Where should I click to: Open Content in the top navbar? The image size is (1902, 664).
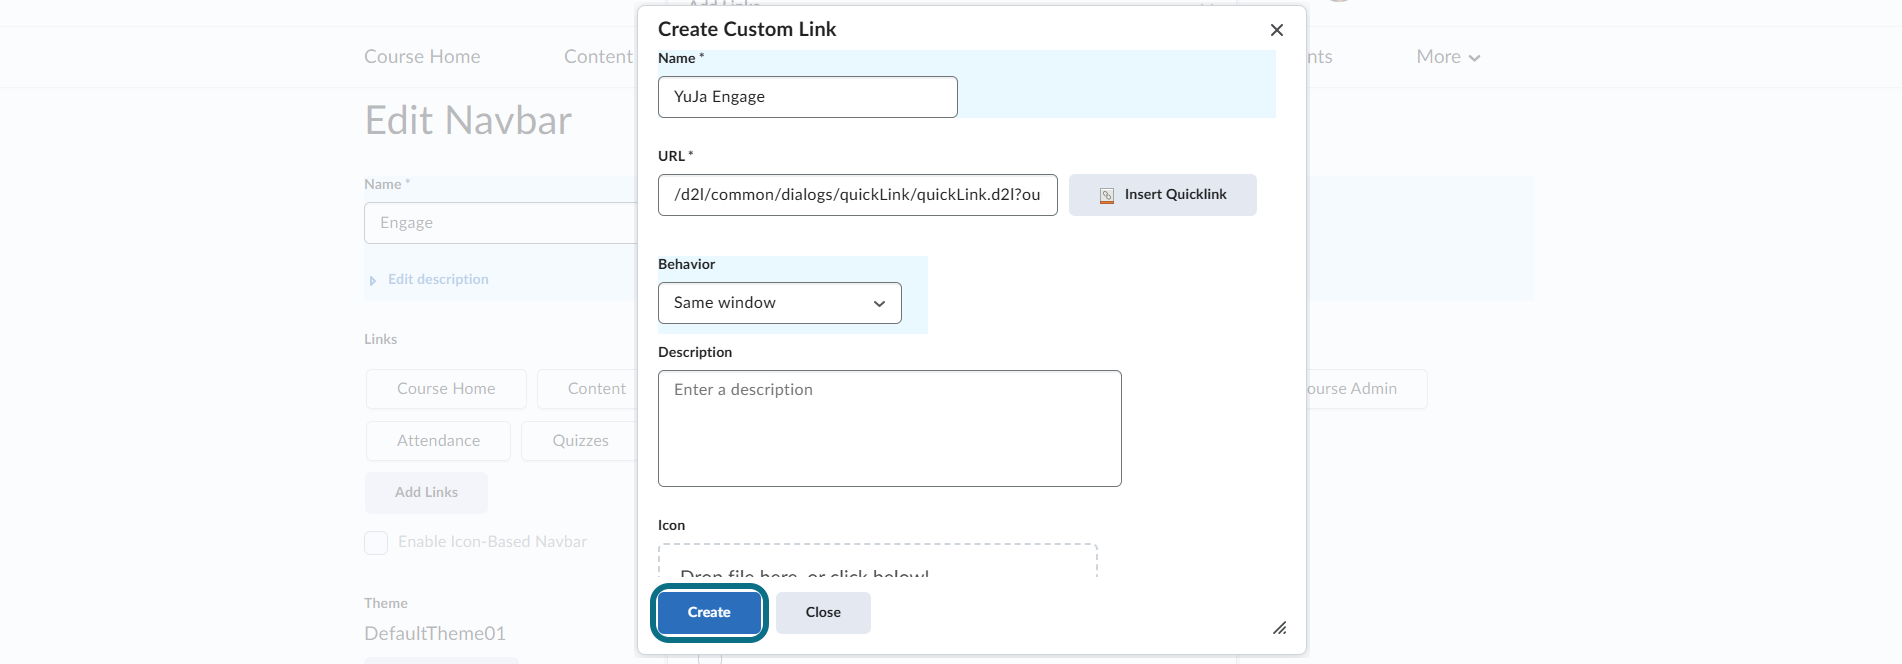(x=598, y=57)
